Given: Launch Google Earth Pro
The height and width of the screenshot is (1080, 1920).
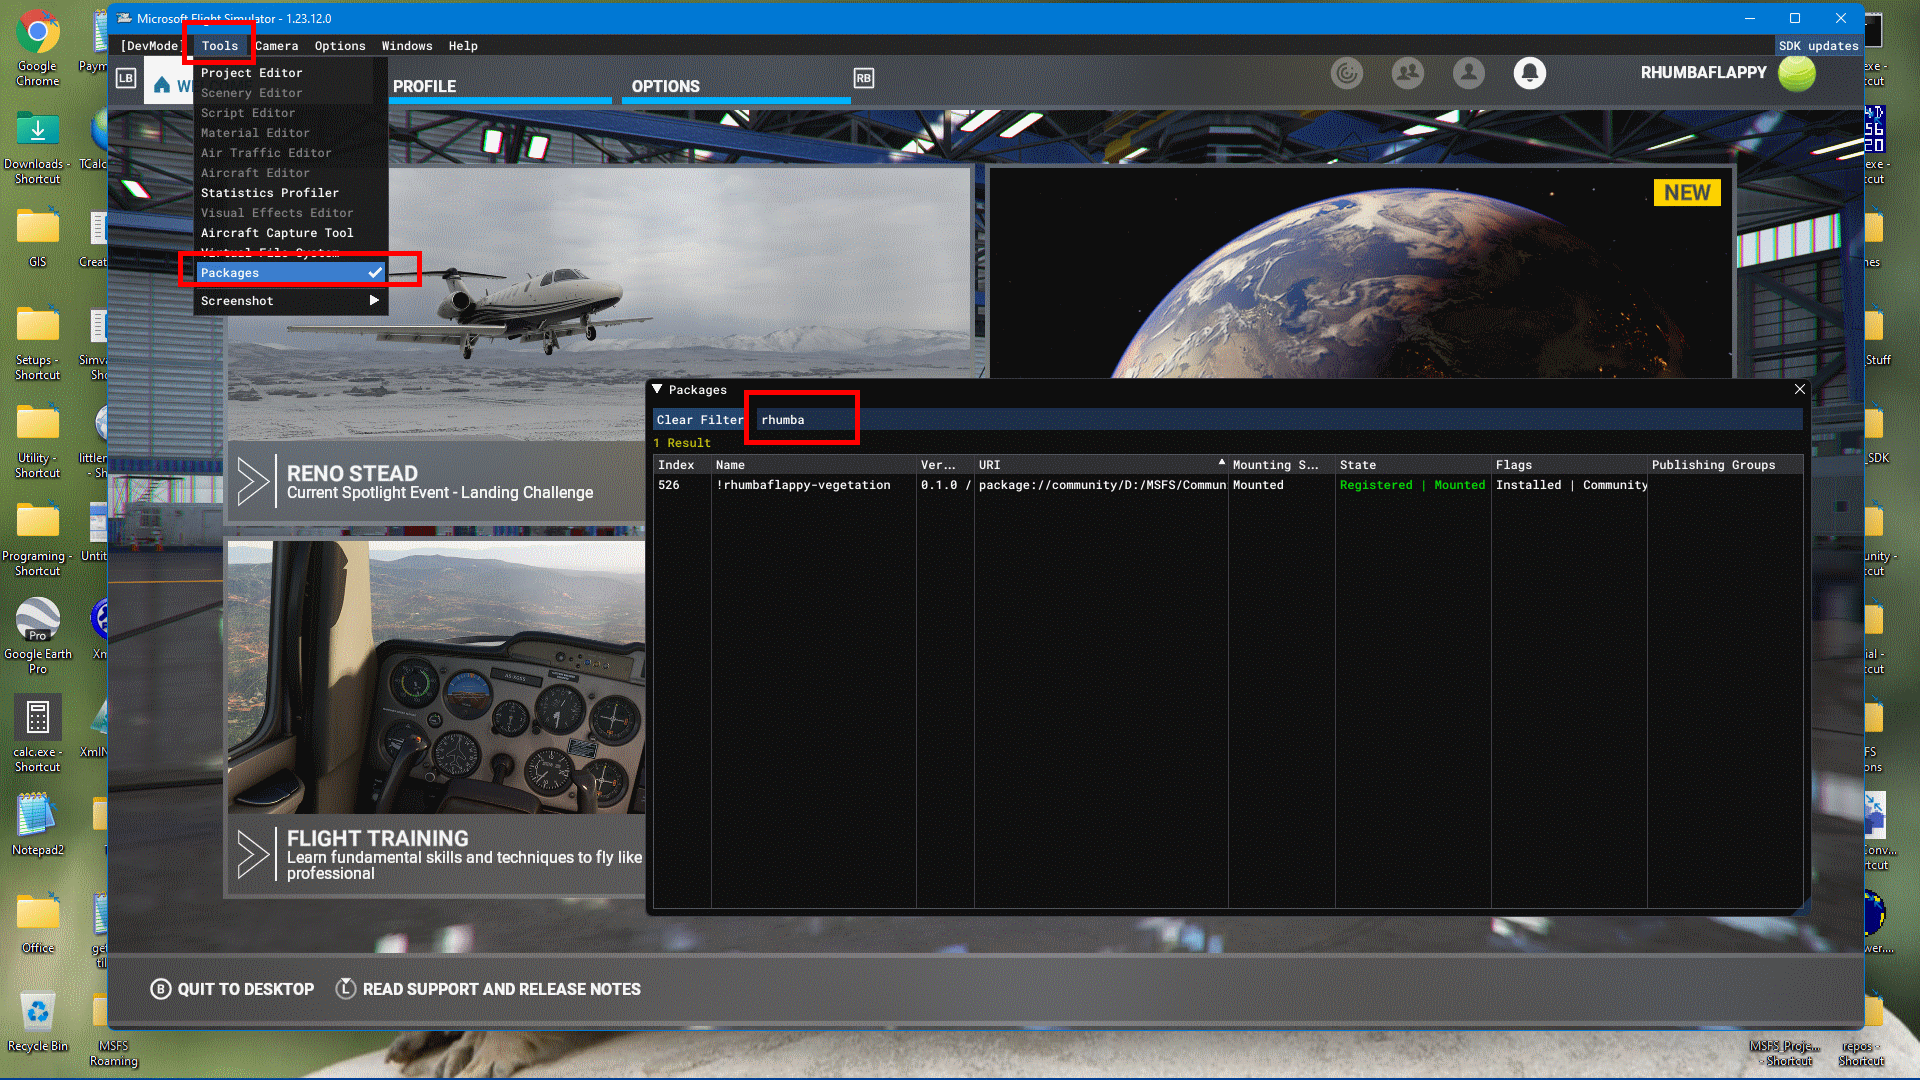Looking at the screenshot, I should [x=37, y=636].
